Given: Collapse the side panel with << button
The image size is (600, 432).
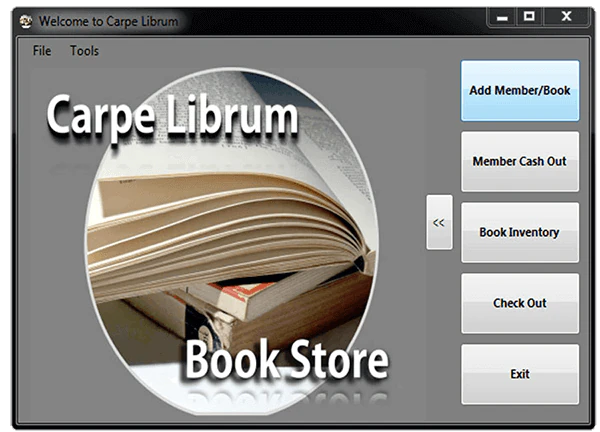Looking at the screenshot, I should [439, 222].
